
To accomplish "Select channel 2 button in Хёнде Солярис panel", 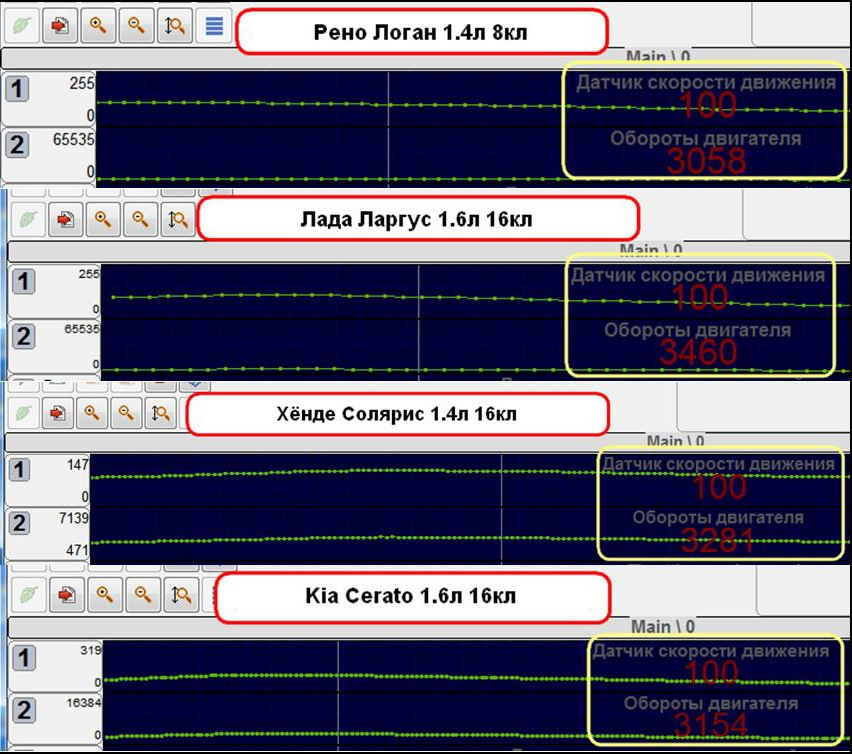I will coord(19,523).
